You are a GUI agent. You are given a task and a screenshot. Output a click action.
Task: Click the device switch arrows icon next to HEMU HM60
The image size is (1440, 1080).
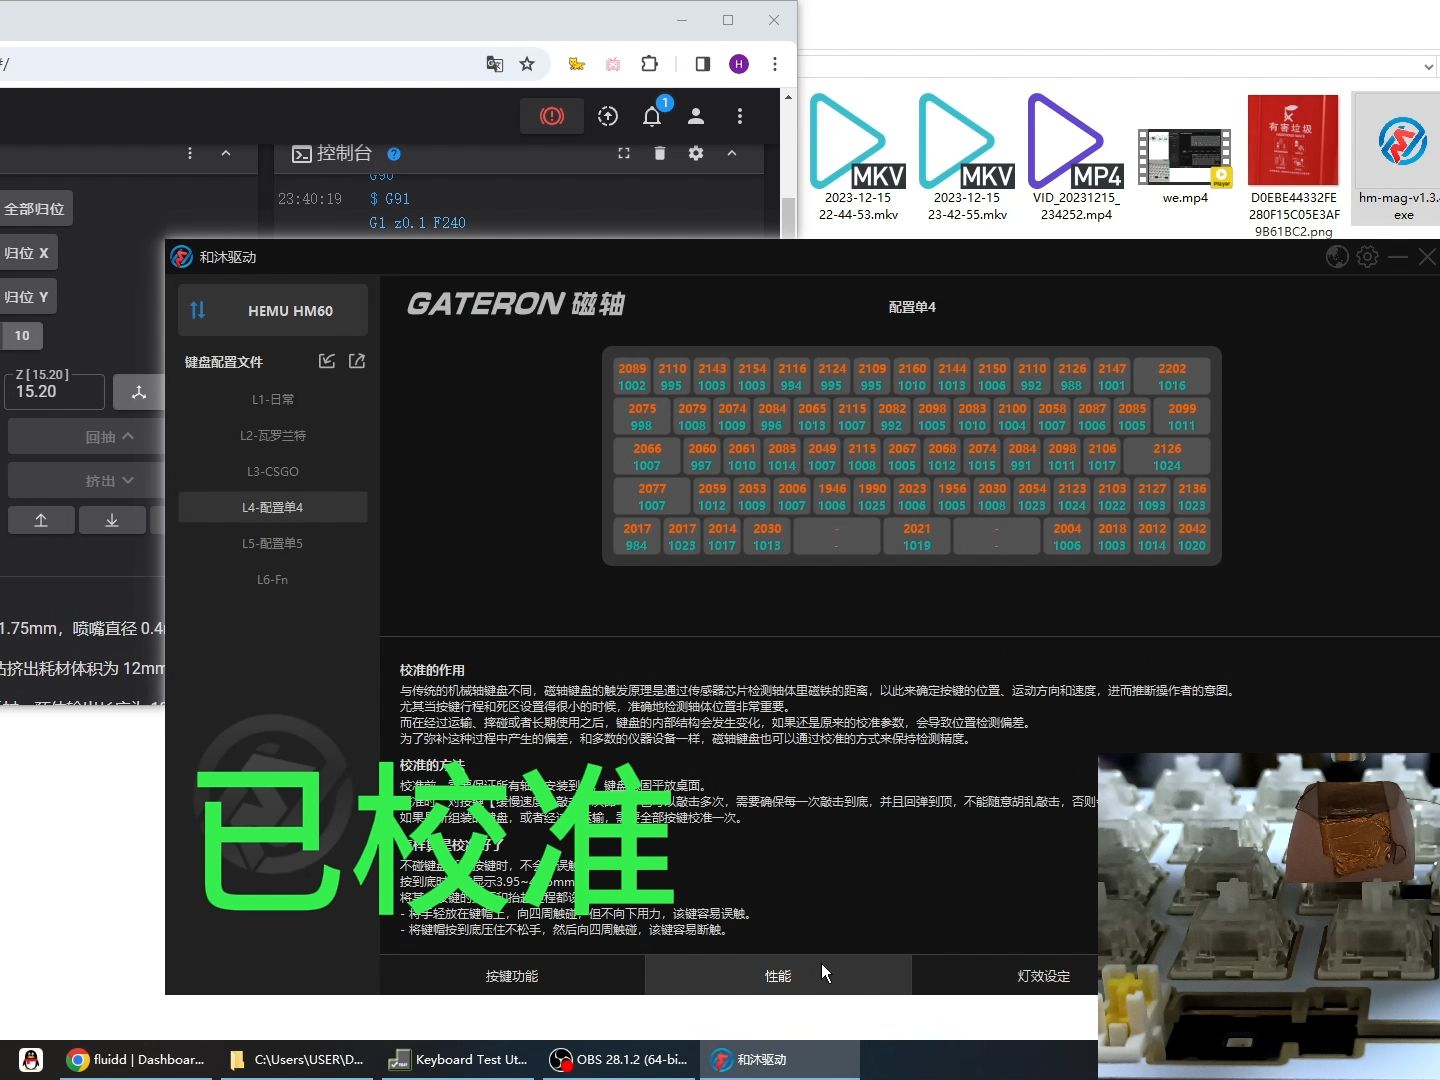coord(198,310)
